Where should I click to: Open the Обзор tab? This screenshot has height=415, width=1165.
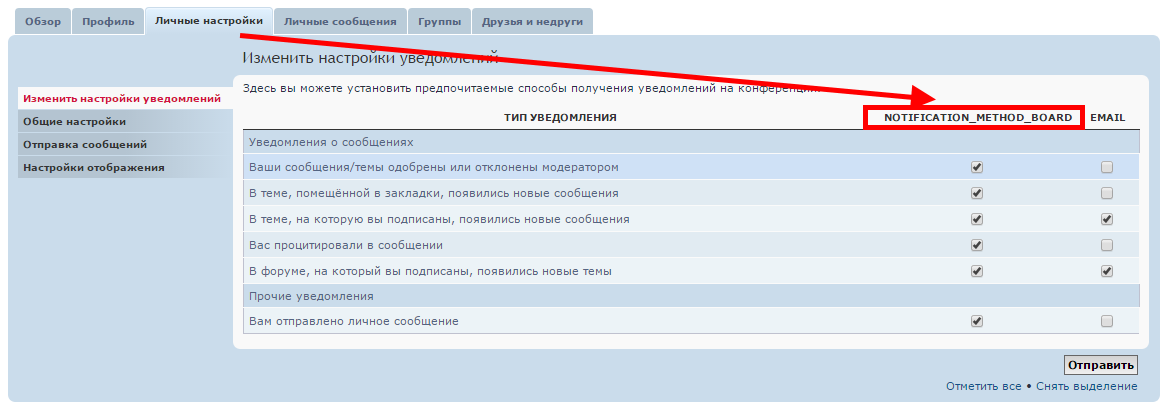click(x=43, y=21)
